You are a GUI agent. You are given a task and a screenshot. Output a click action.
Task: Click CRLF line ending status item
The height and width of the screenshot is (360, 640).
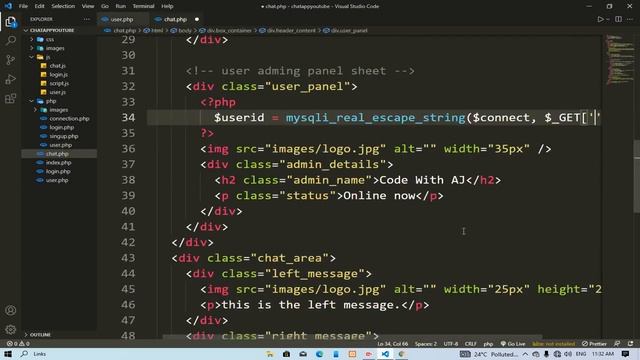[470, 344]
